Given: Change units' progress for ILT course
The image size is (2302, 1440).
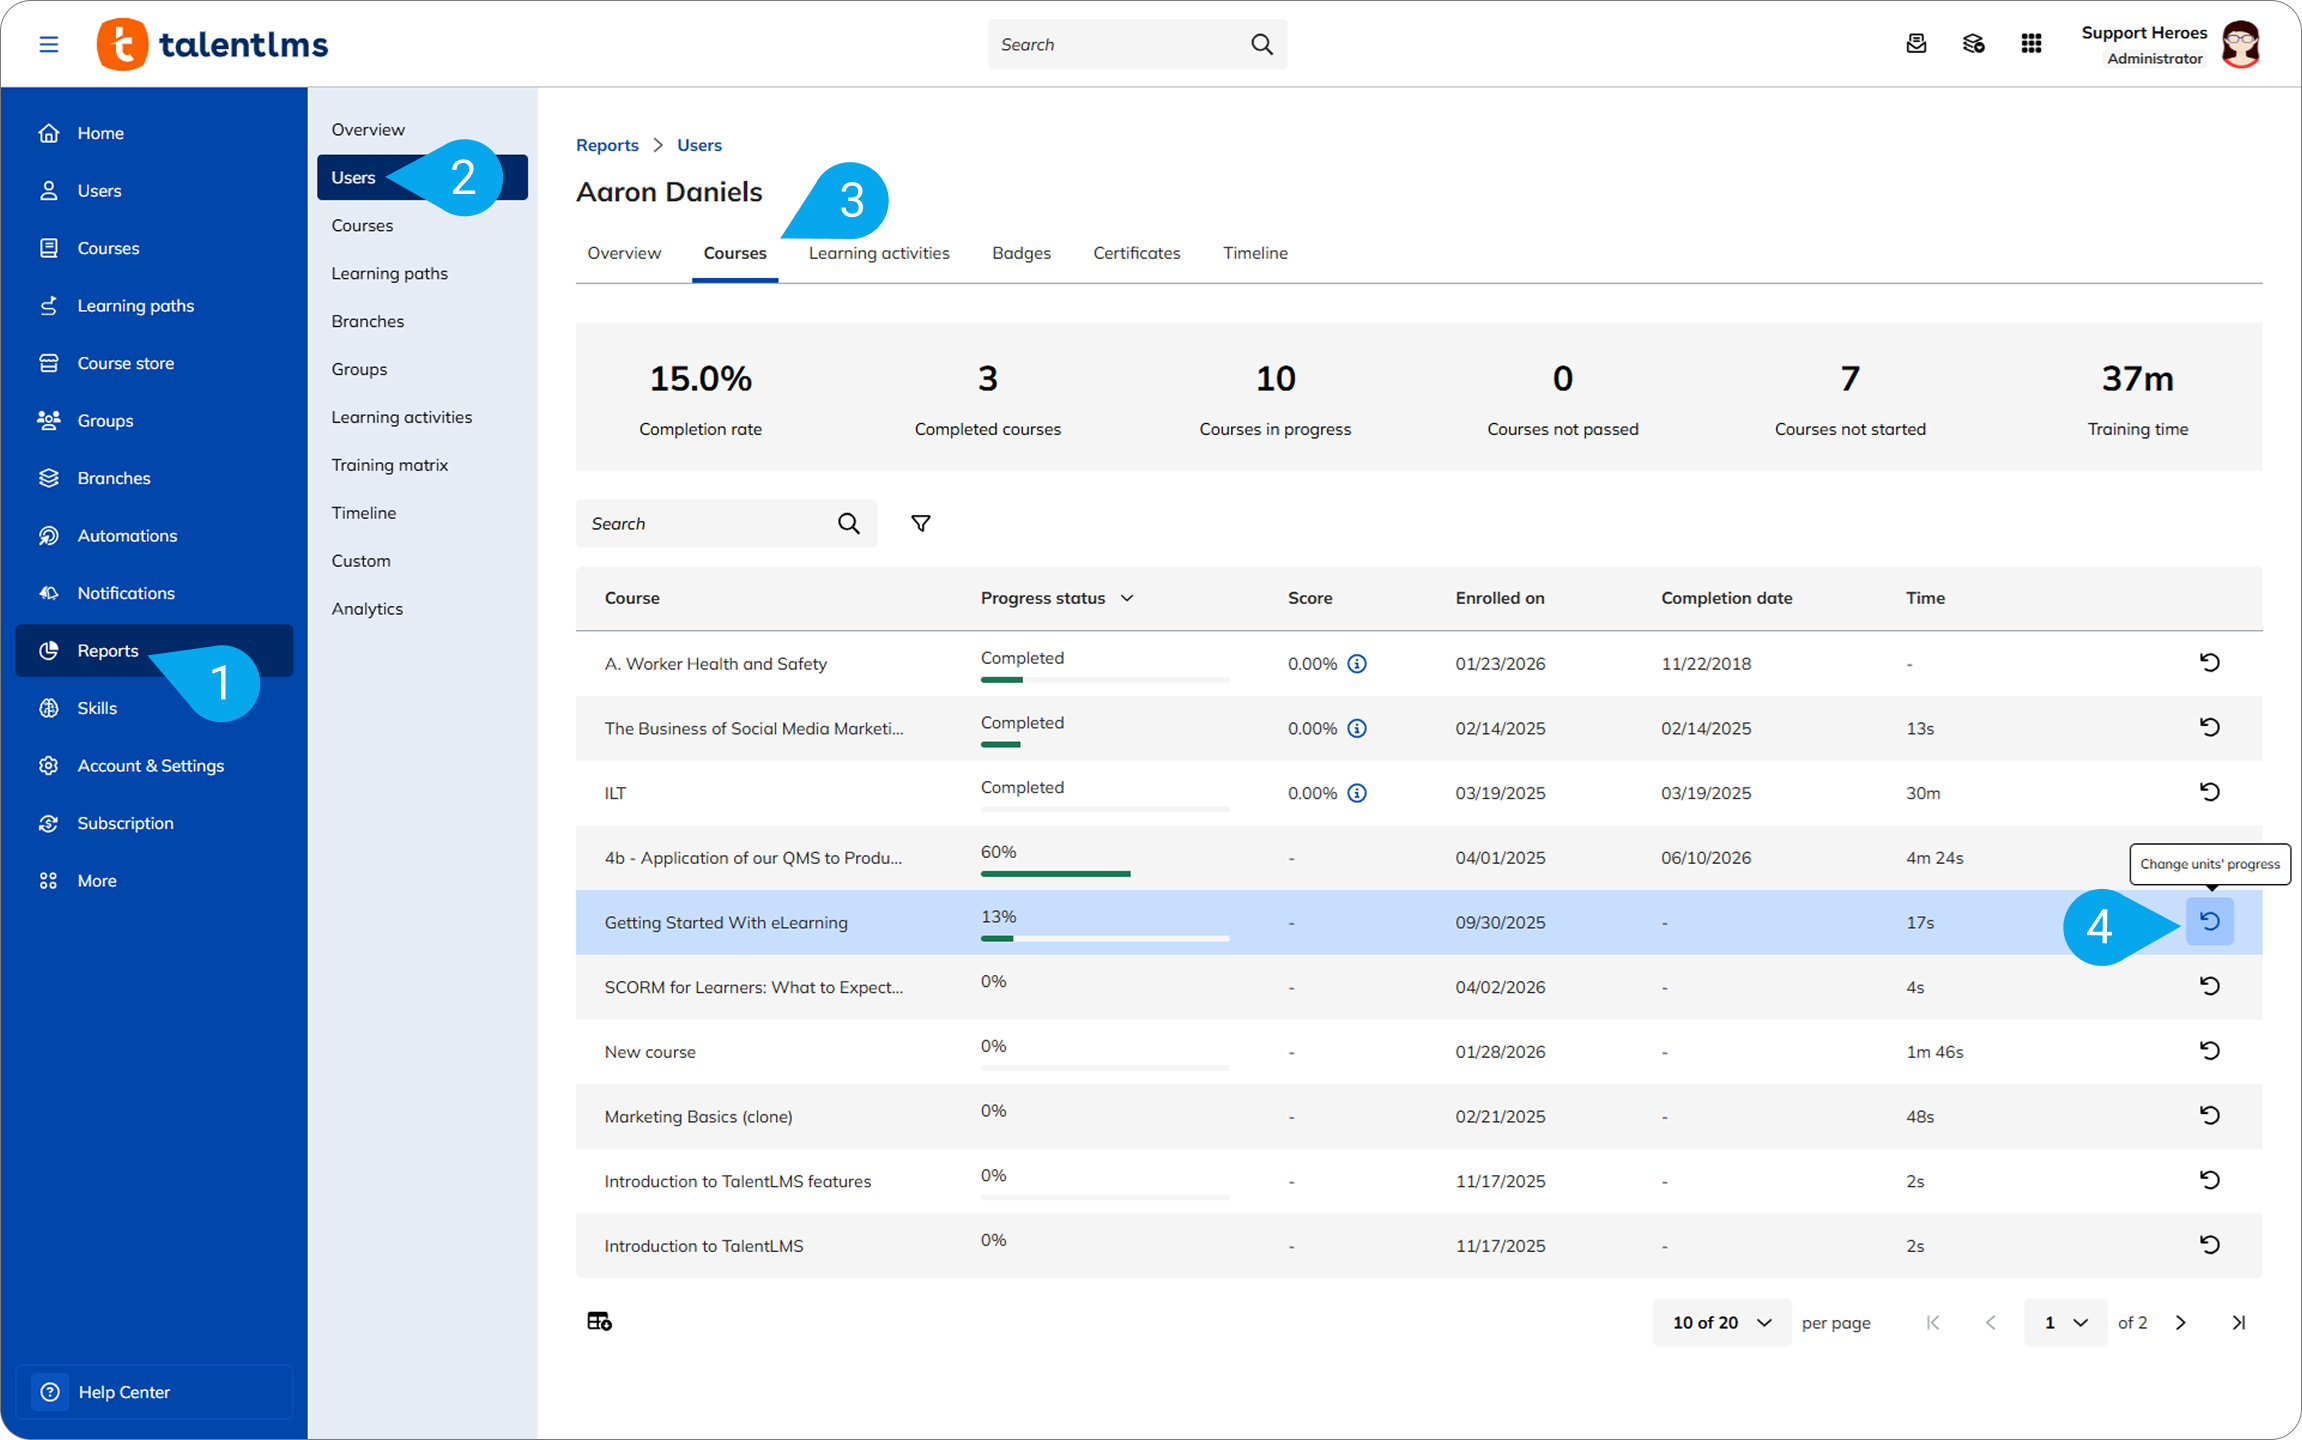Looking at the screenshot, I should (x=2210, y=792).
